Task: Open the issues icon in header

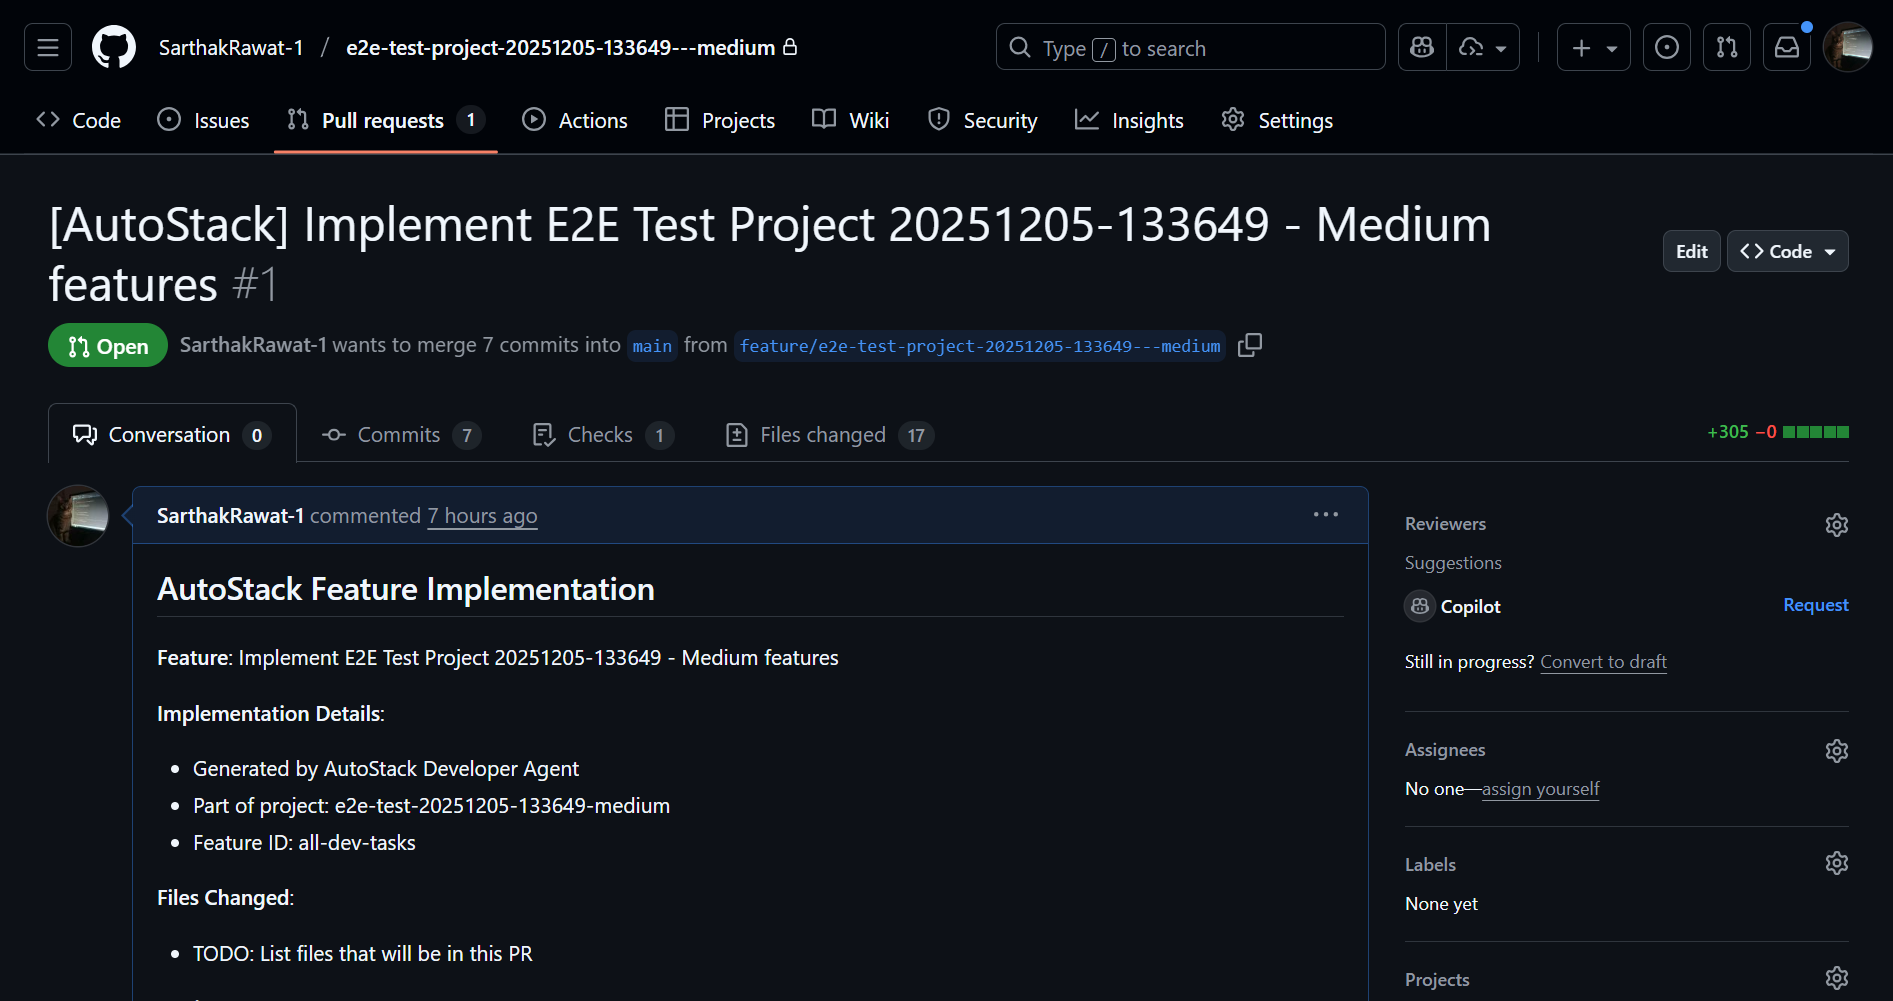Action: coord(1667,47)
